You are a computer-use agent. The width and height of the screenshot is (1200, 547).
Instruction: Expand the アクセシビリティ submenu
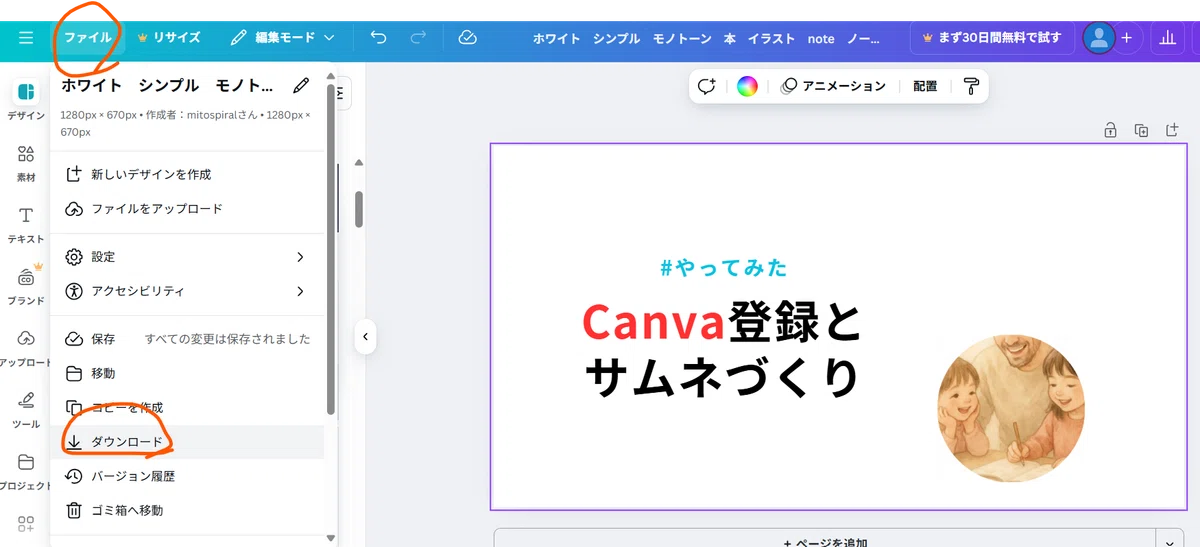(188, 291)
